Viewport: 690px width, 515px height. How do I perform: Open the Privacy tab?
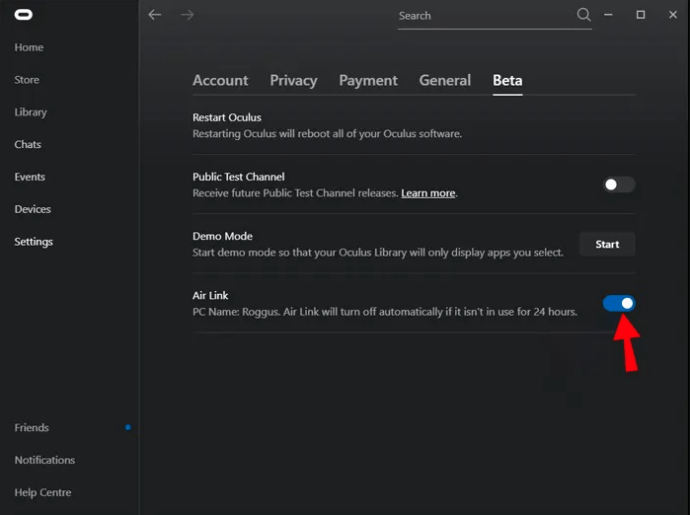pos(293,81)
